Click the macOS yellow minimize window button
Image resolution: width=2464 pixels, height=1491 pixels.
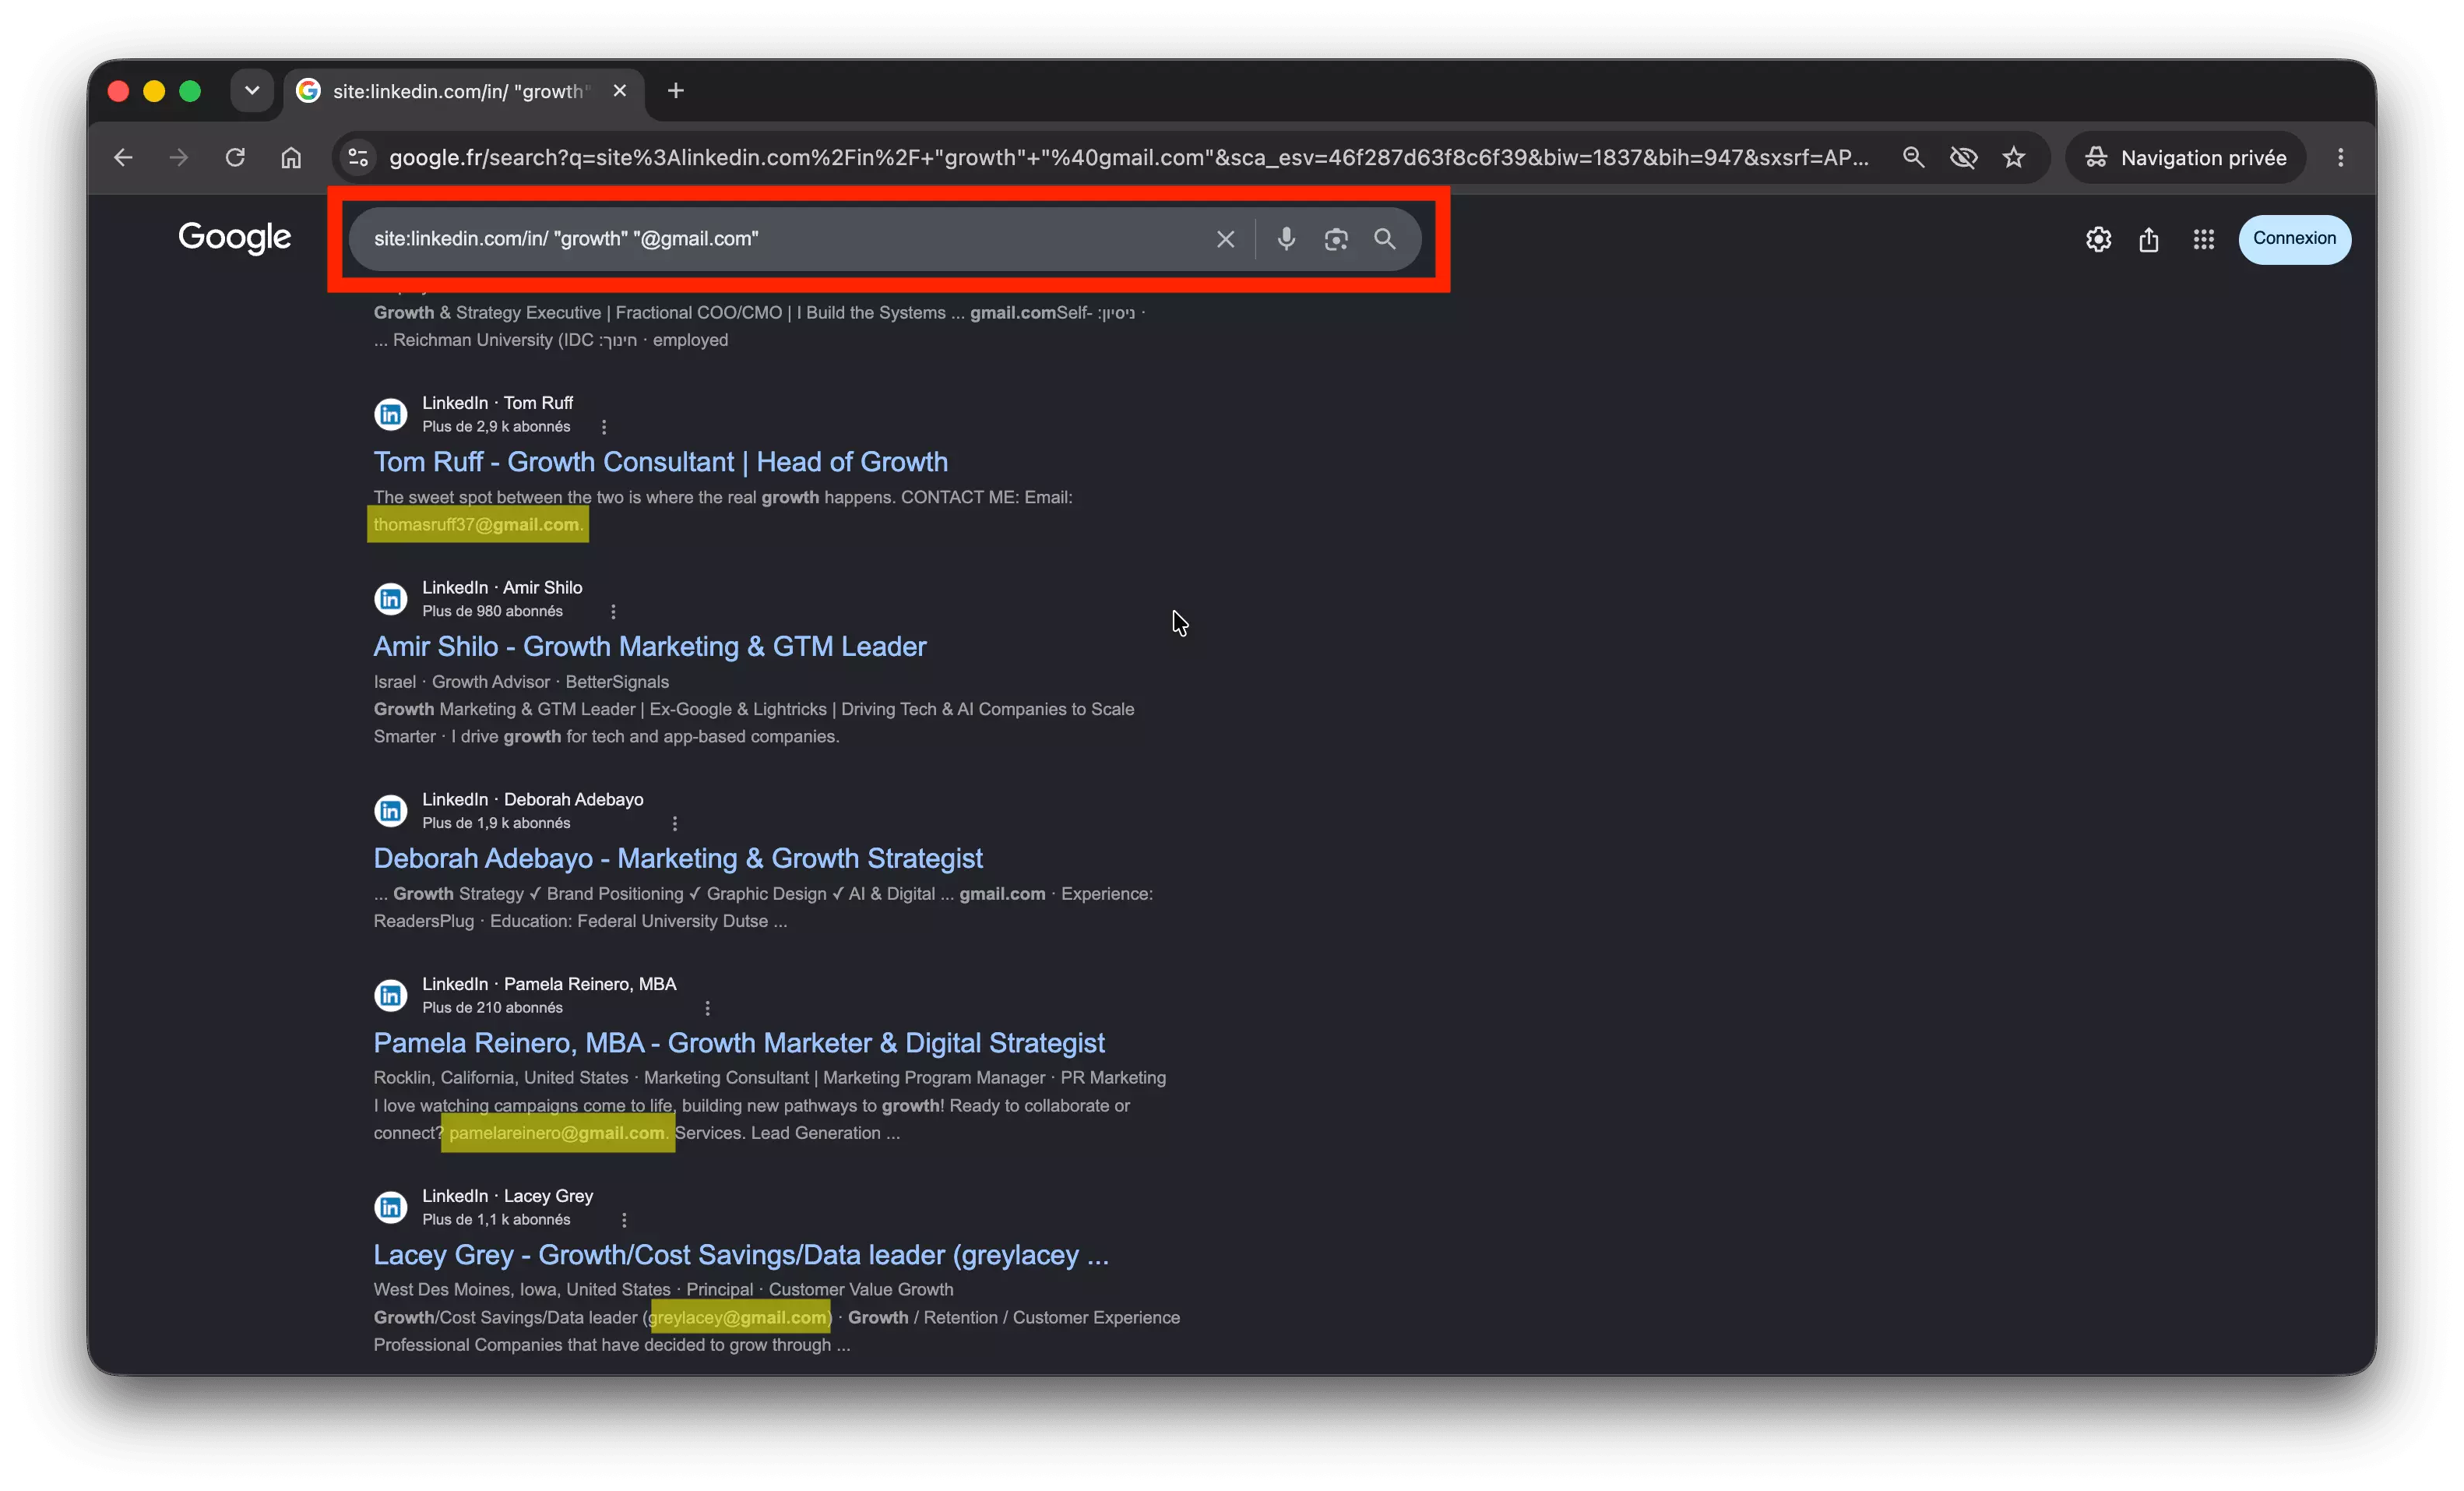coord(154,91)
